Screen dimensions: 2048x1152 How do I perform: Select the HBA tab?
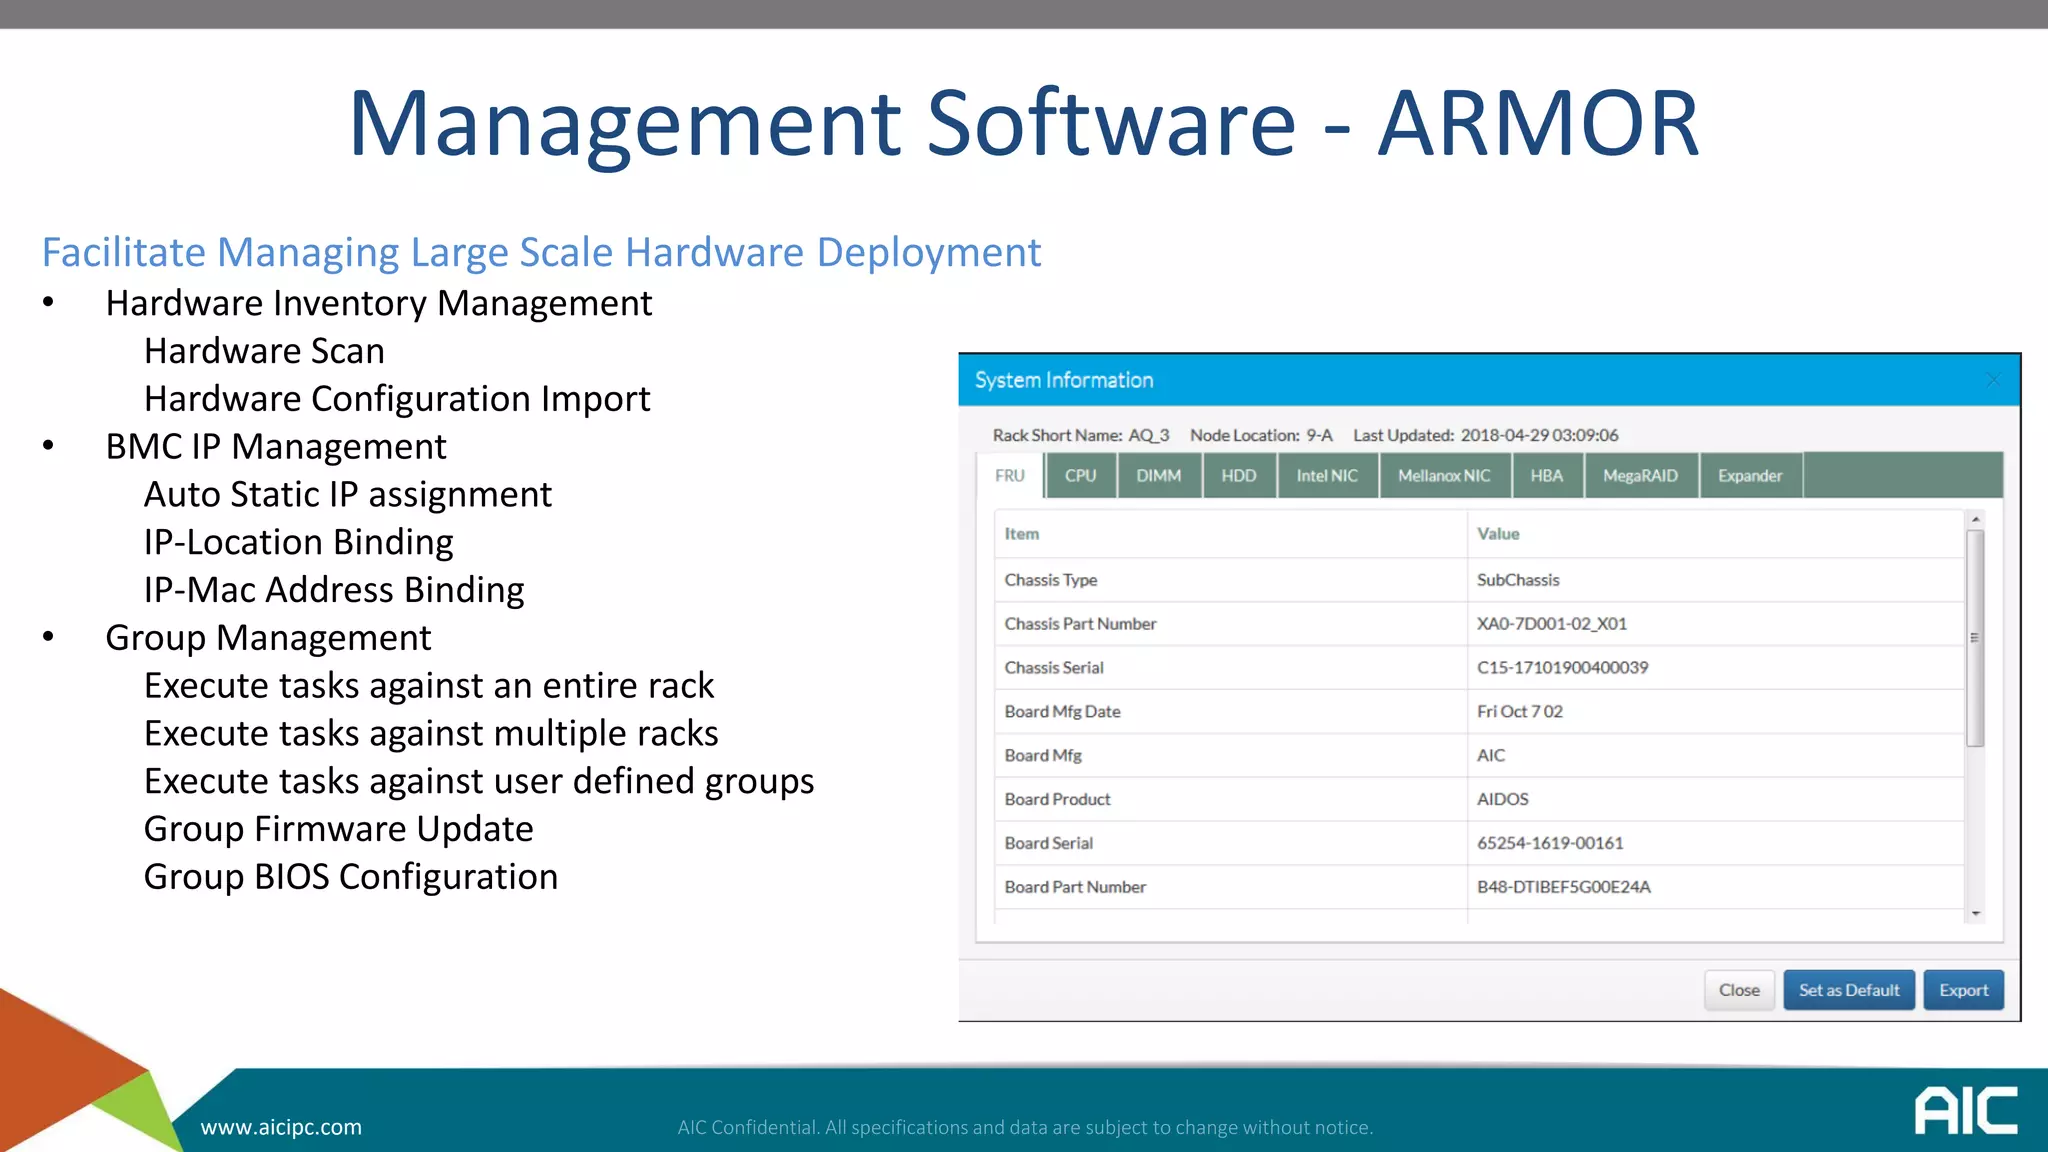tap(1546, 476)
